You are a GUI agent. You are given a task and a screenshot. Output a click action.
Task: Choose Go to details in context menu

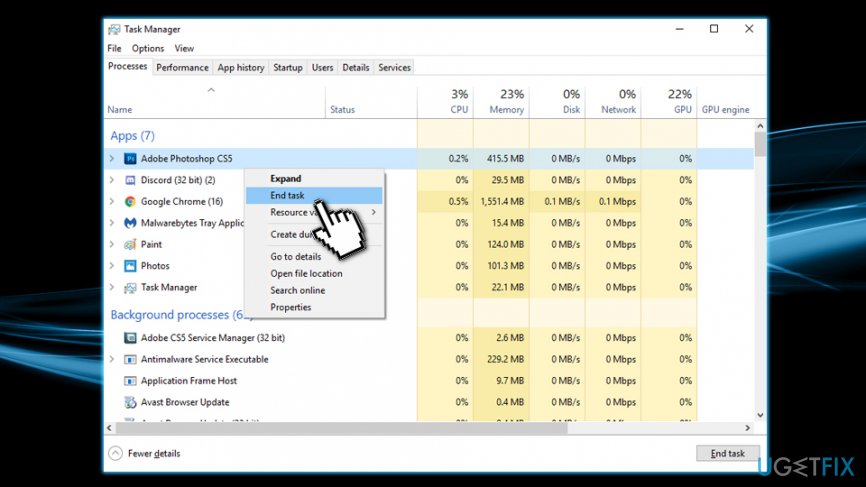pyautogui.click(x=314, y=257)
